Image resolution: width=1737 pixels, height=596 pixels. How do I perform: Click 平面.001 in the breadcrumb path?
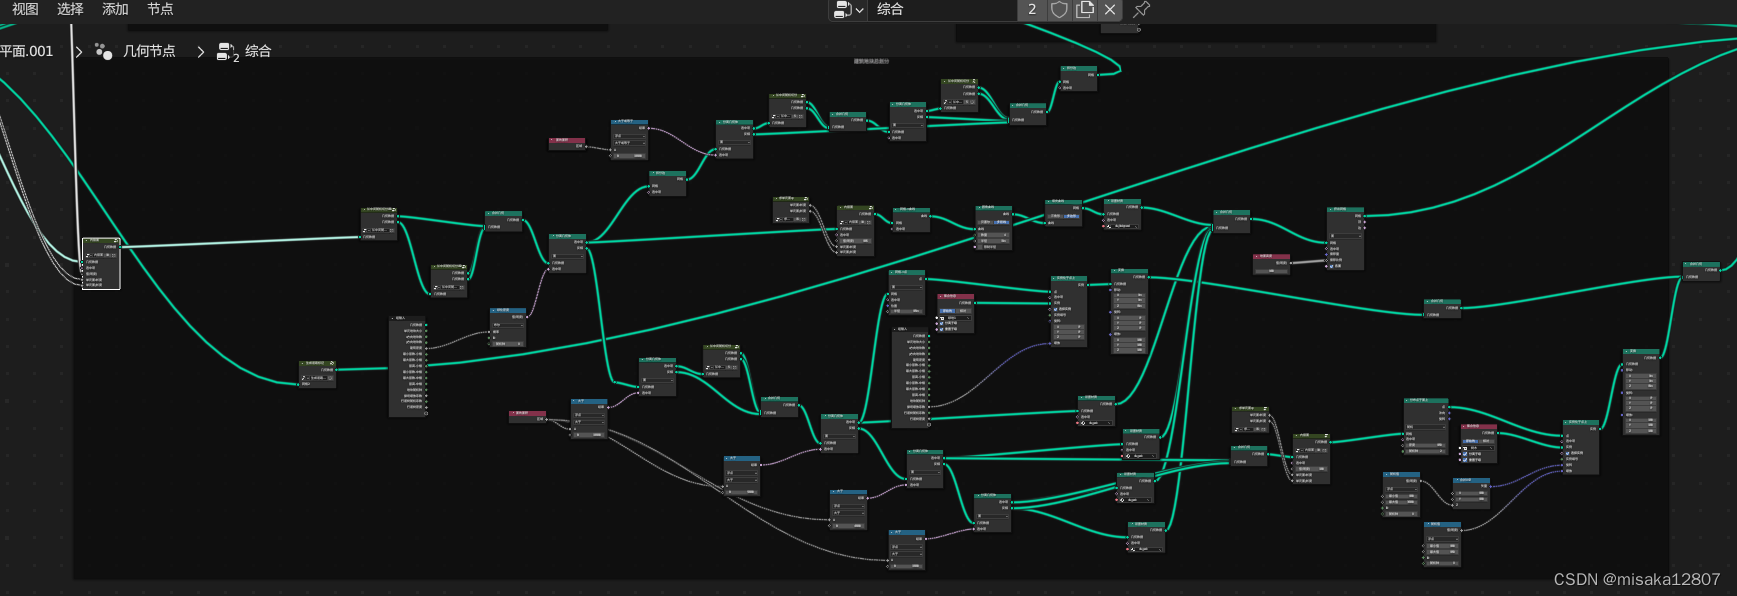[27, 51]
